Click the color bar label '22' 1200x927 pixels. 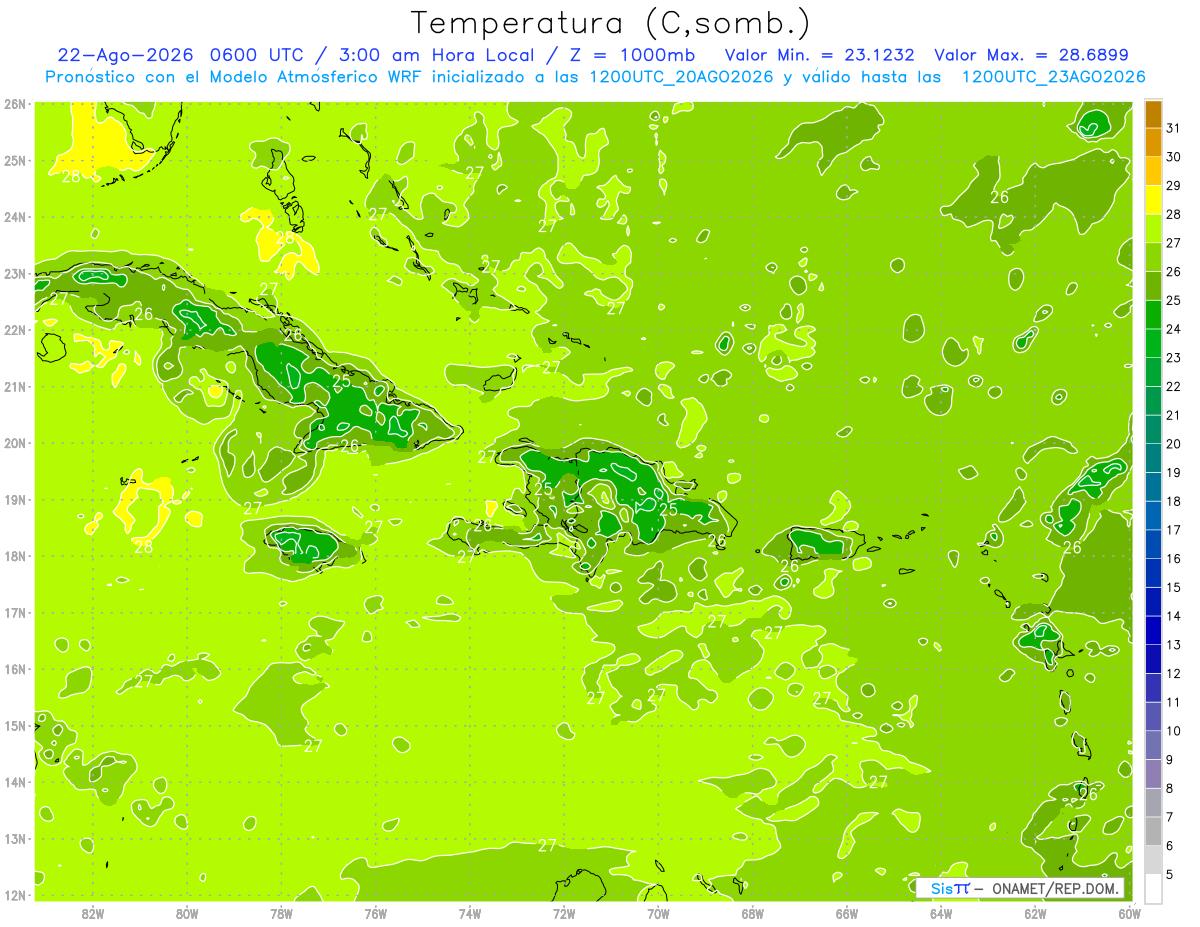coord(1173,387)
